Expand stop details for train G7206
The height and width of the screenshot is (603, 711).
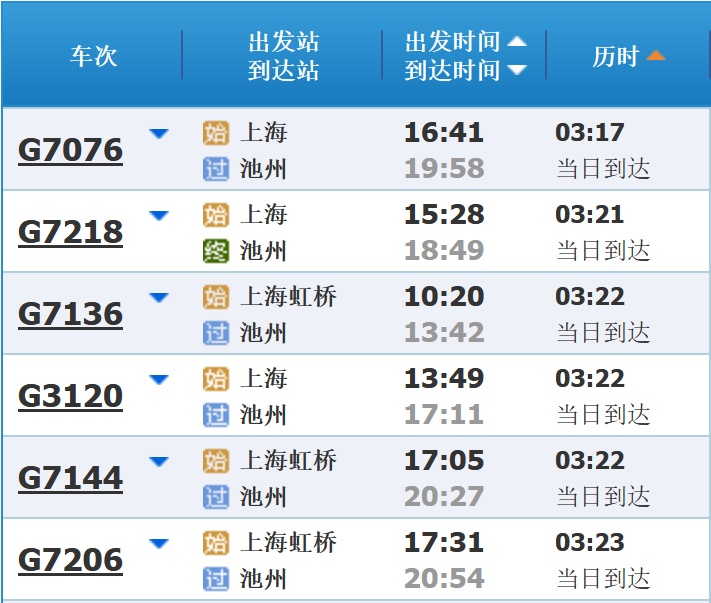158,544
